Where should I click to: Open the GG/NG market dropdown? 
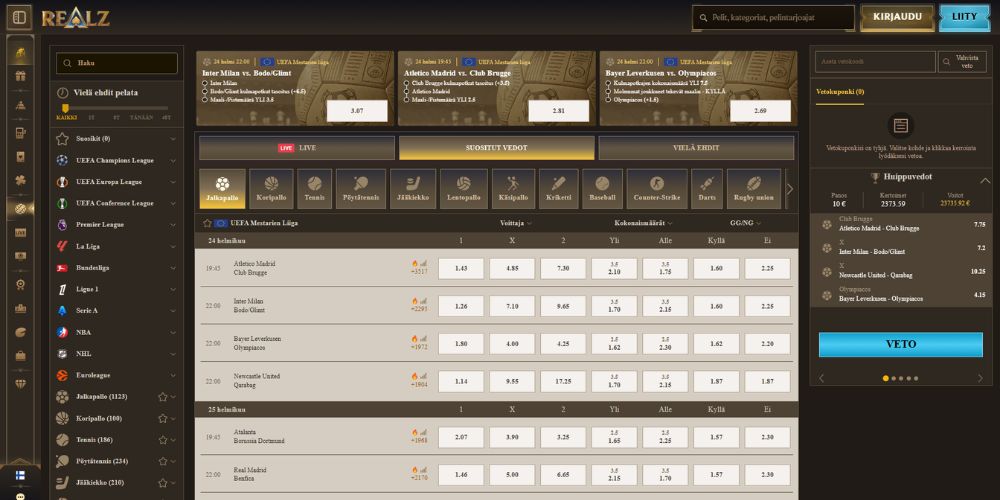click(746, 223)
